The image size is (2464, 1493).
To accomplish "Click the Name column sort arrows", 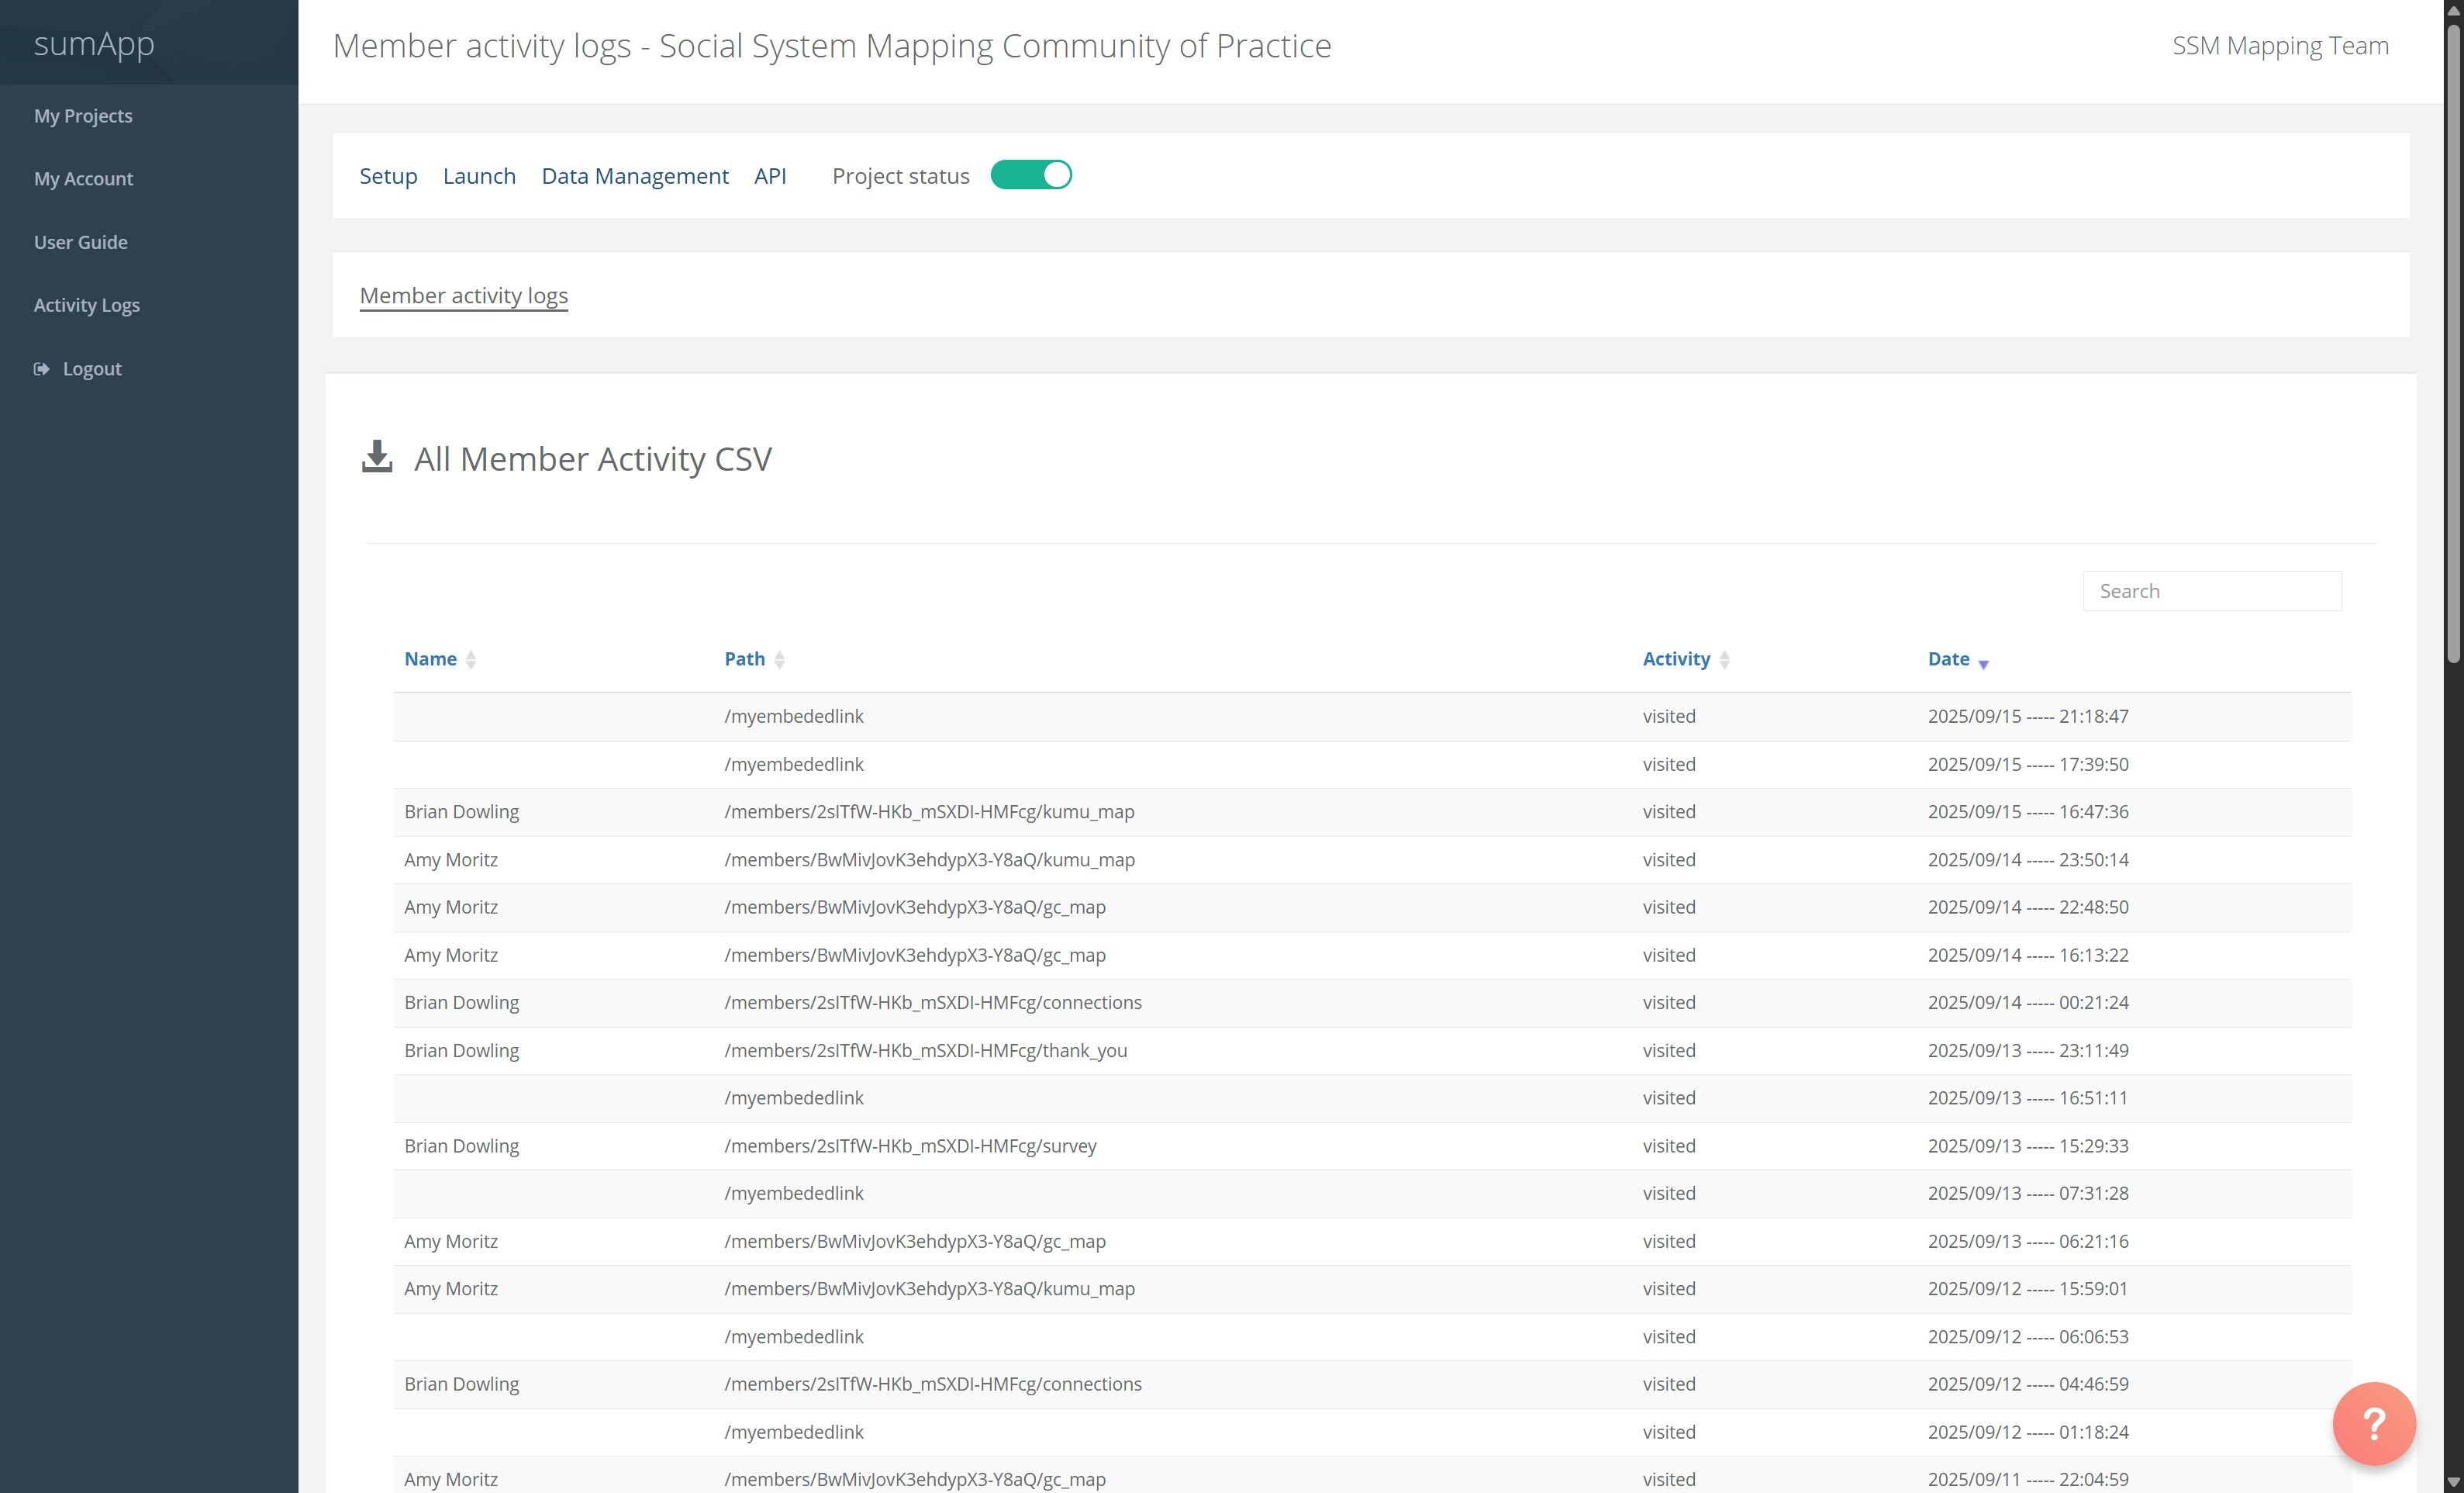I will click(471, 659).
